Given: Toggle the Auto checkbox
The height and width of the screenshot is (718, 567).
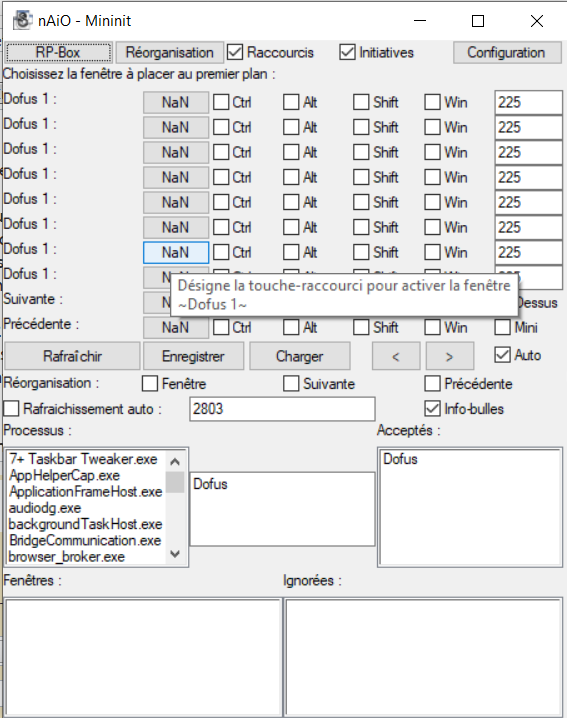Looking at the screenshot, I should (502, 355).
